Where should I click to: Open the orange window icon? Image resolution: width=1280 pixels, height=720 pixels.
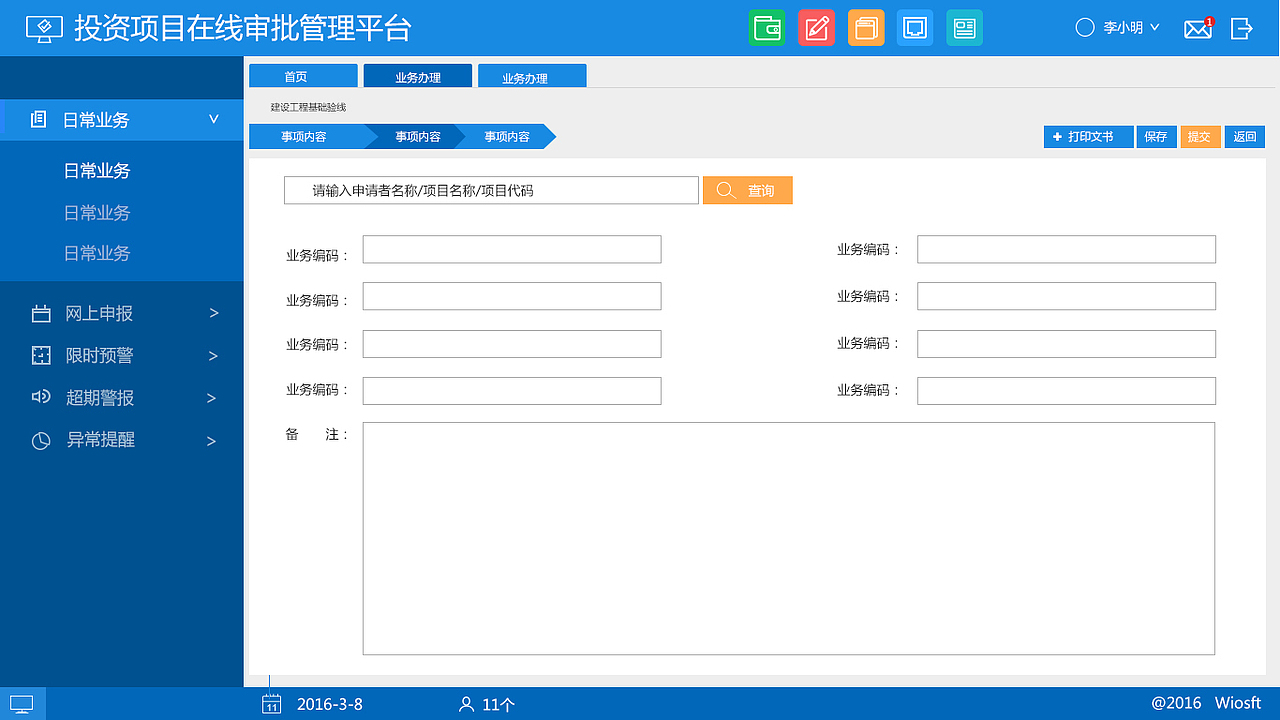point(866,28)
